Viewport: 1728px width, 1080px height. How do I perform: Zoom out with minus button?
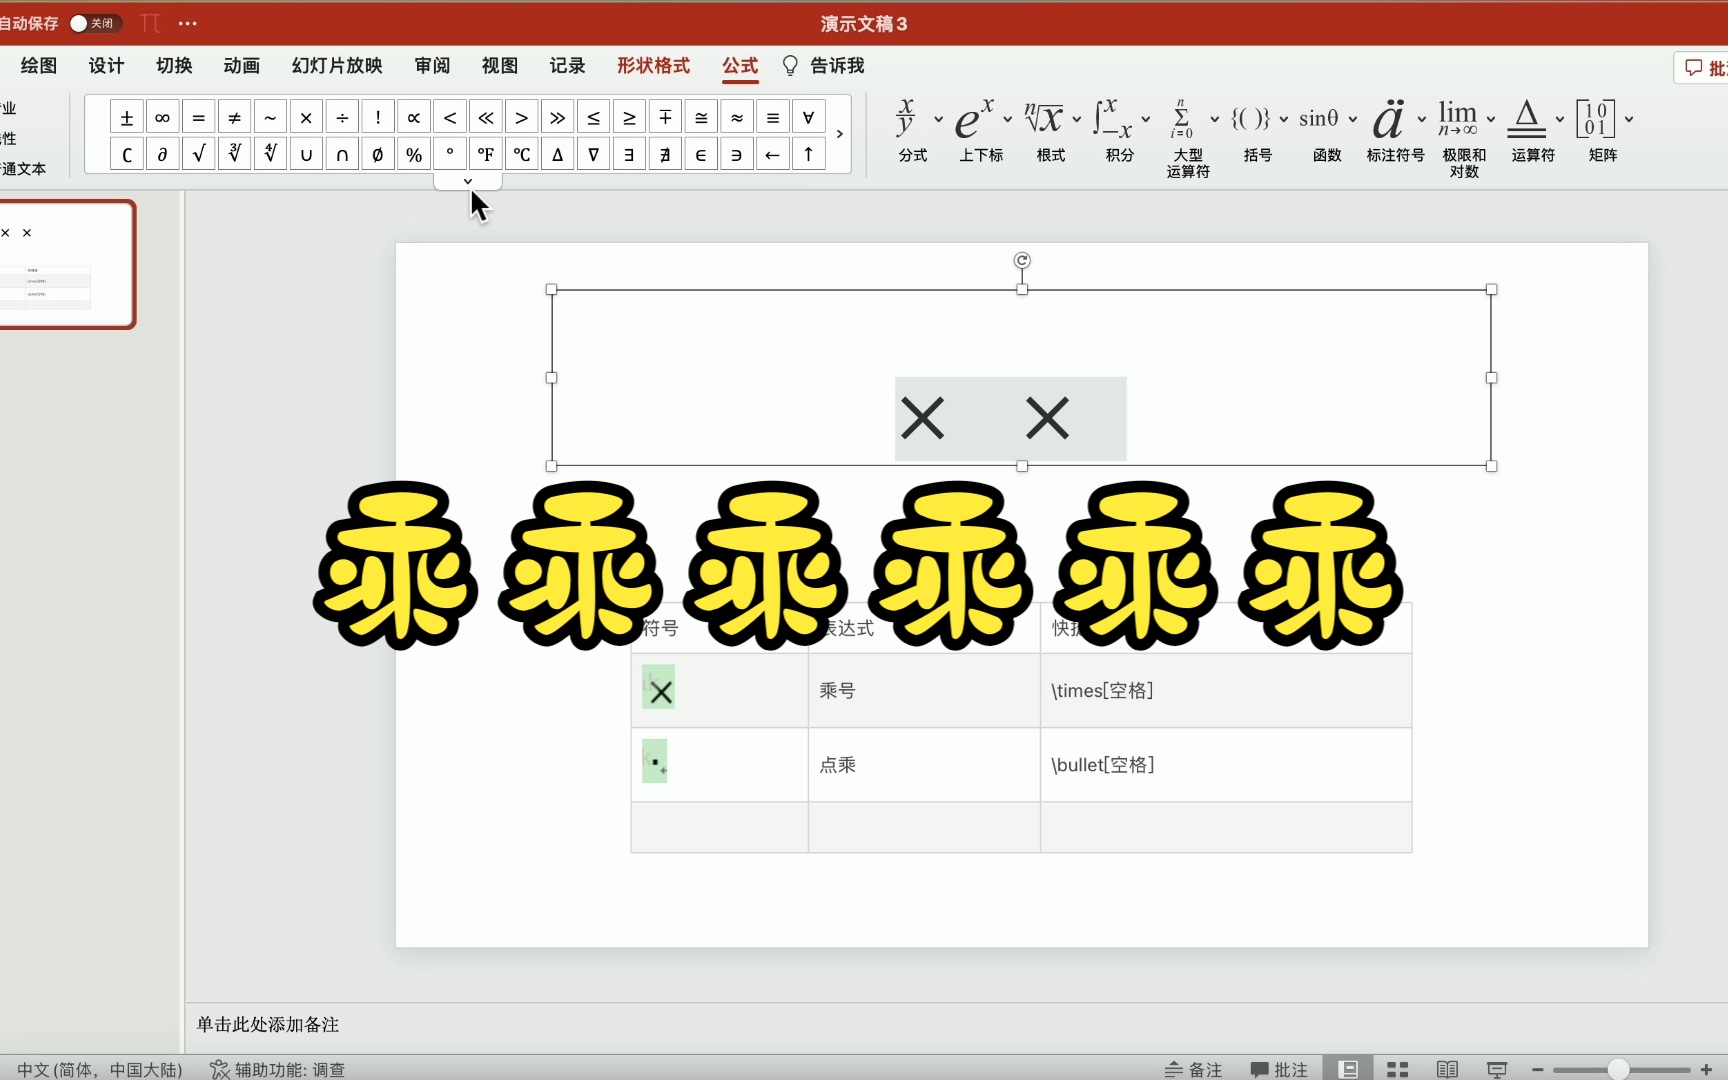coord(1537,1069)
